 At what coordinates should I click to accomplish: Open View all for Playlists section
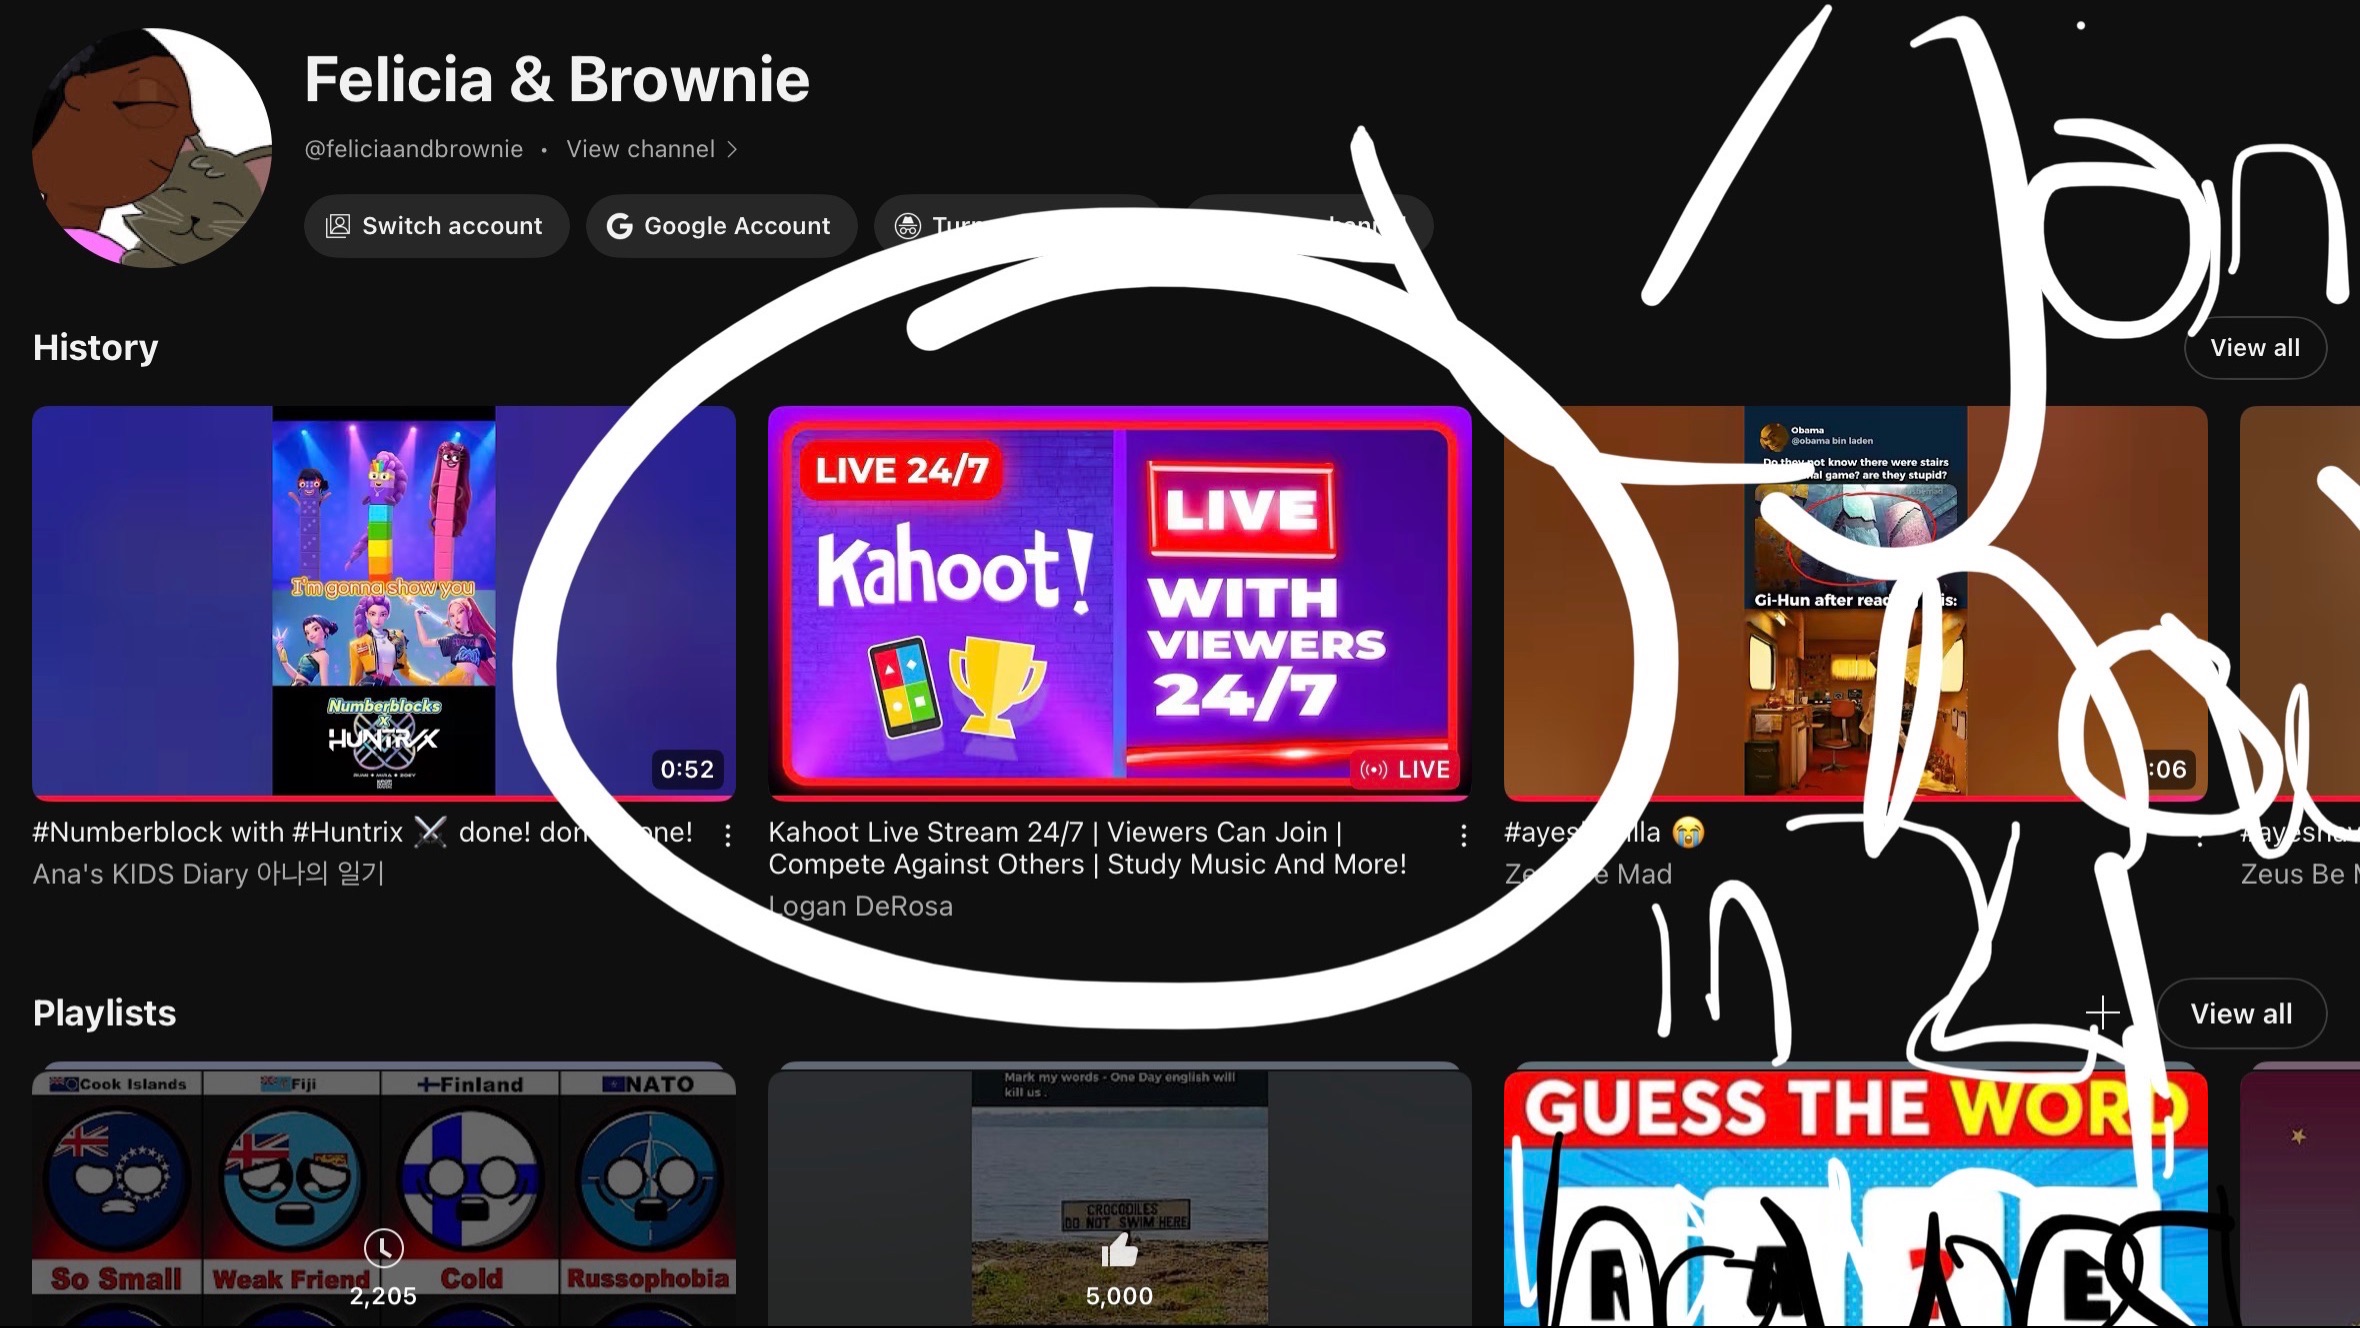click(2240, 1014)
